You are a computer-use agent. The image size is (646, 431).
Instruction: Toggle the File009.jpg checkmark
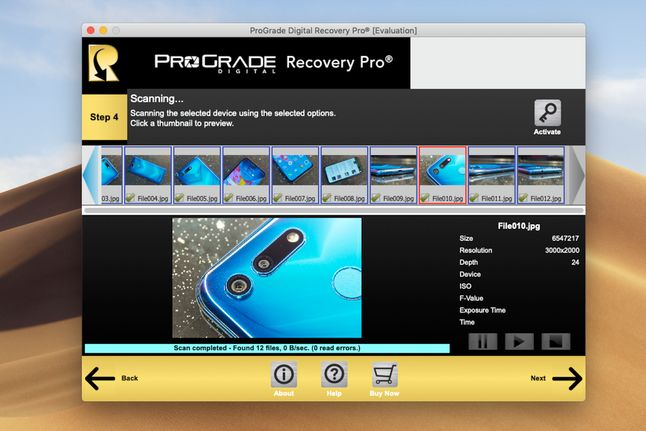pos(376,198)
